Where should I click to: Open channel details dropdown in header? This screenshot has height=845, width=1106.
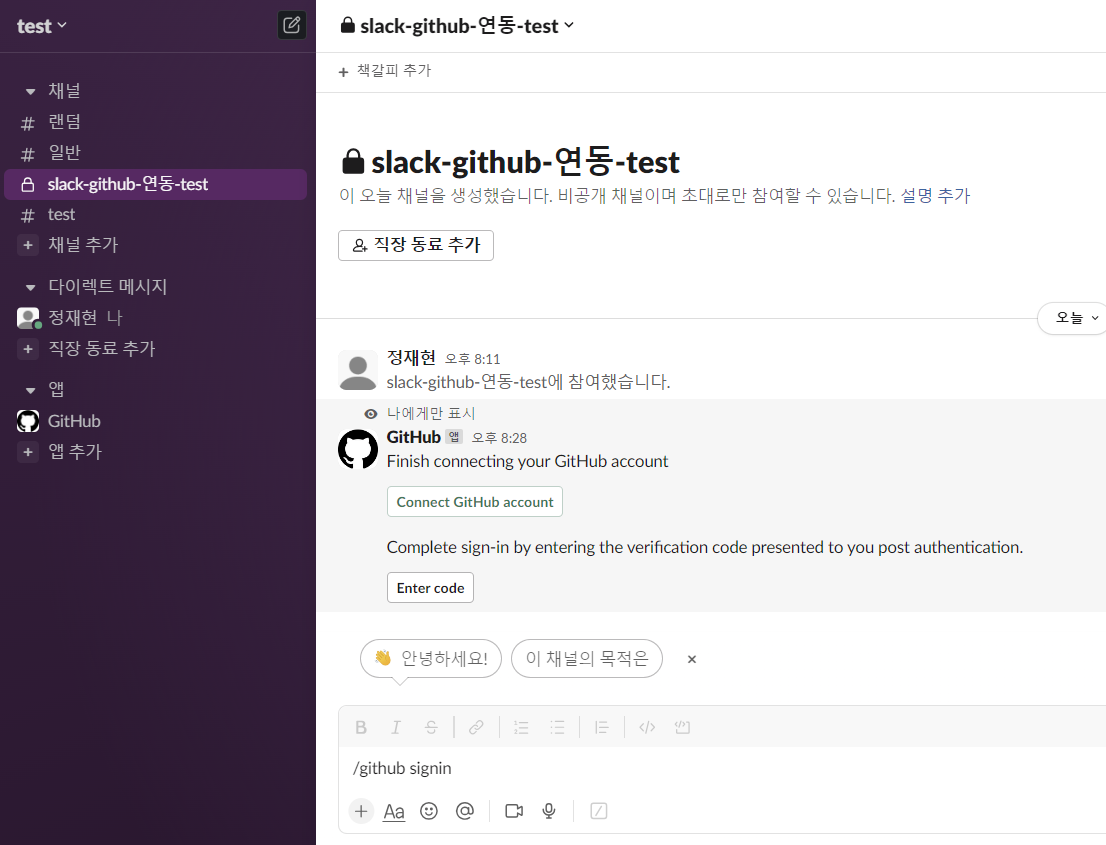[458, 25]
